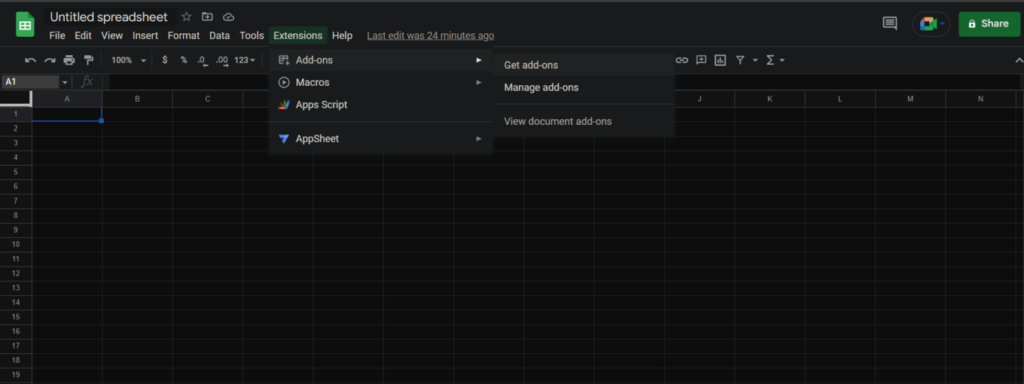1024x384 pixels.
Task: Format as currency with dollar icon
Action: [x=165, y=60]
